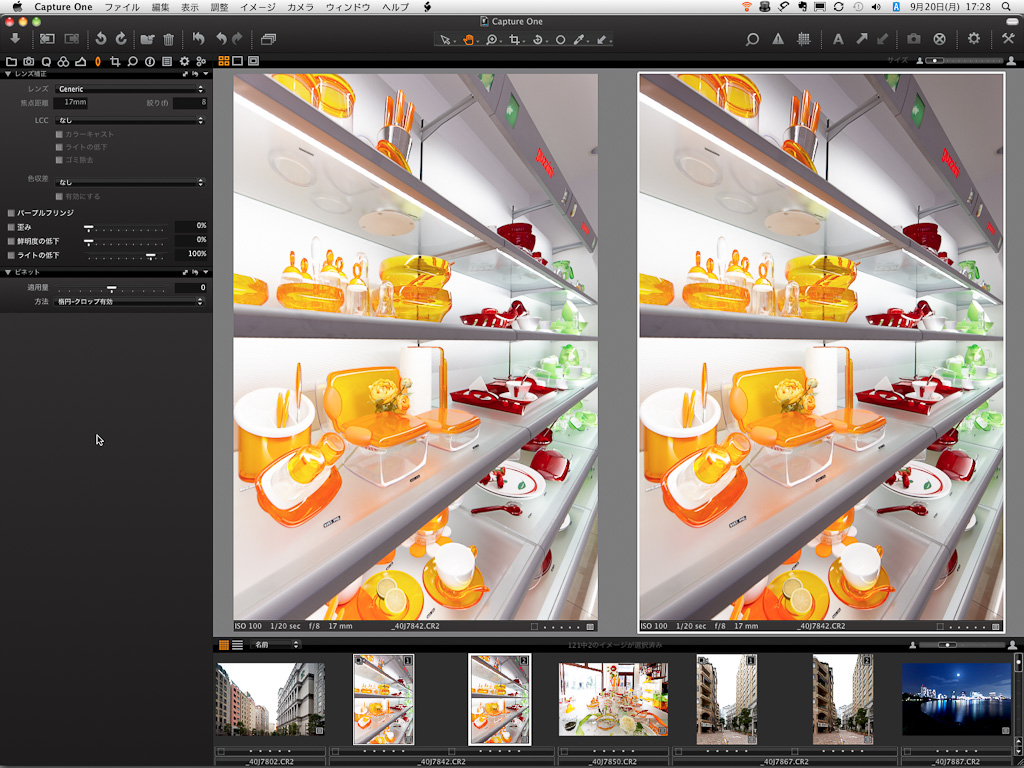Select the orange hand pan tool
This screenshot has width=1024, height=768.
468,40
